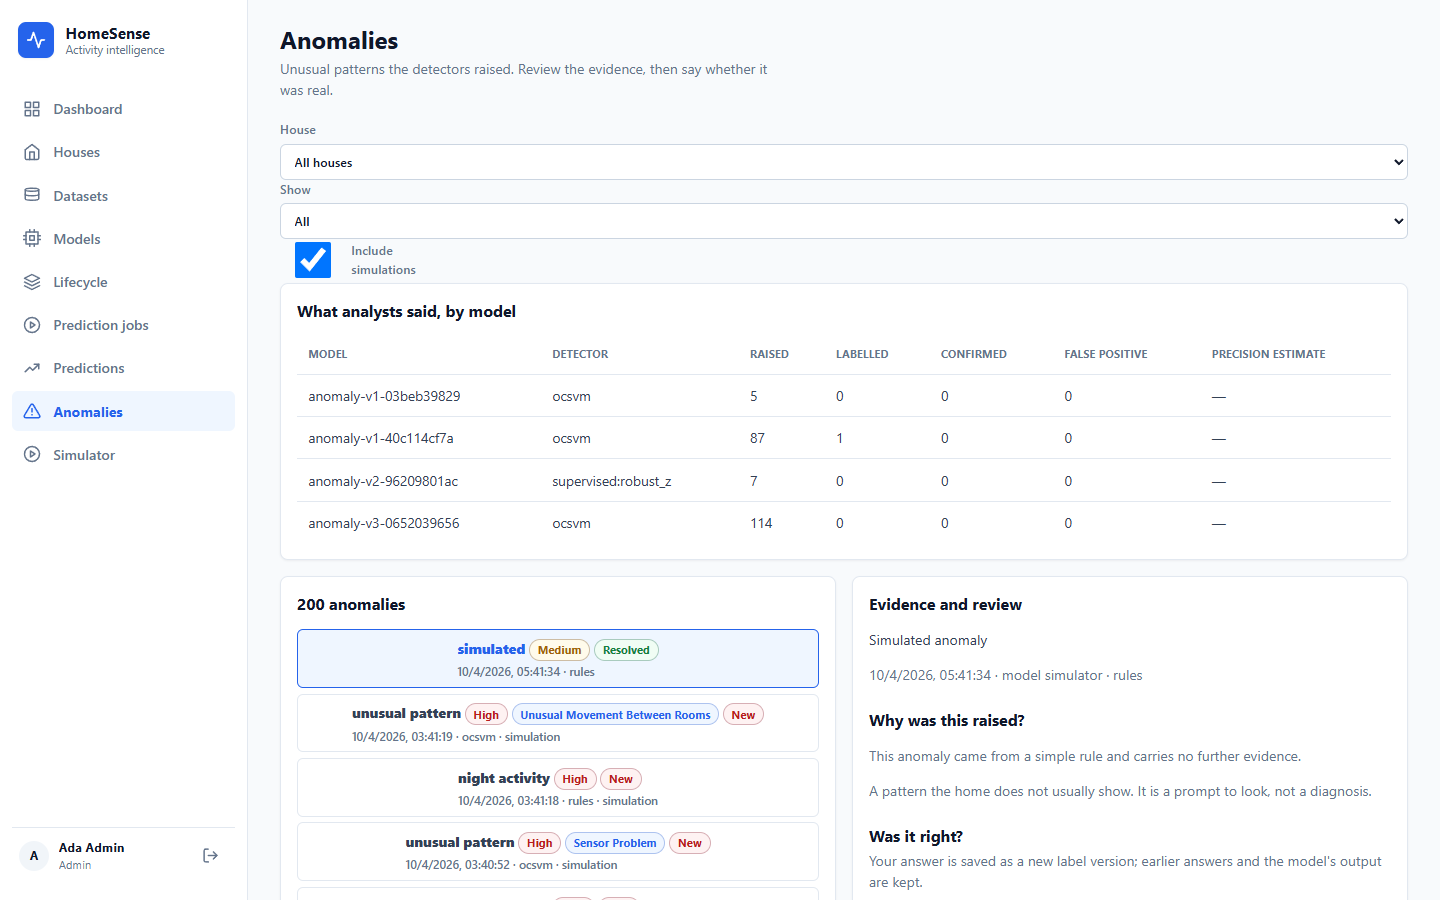Click the Lifecycle layers icon
Viewport: 1440px width, 900px height.
point(32,282)
